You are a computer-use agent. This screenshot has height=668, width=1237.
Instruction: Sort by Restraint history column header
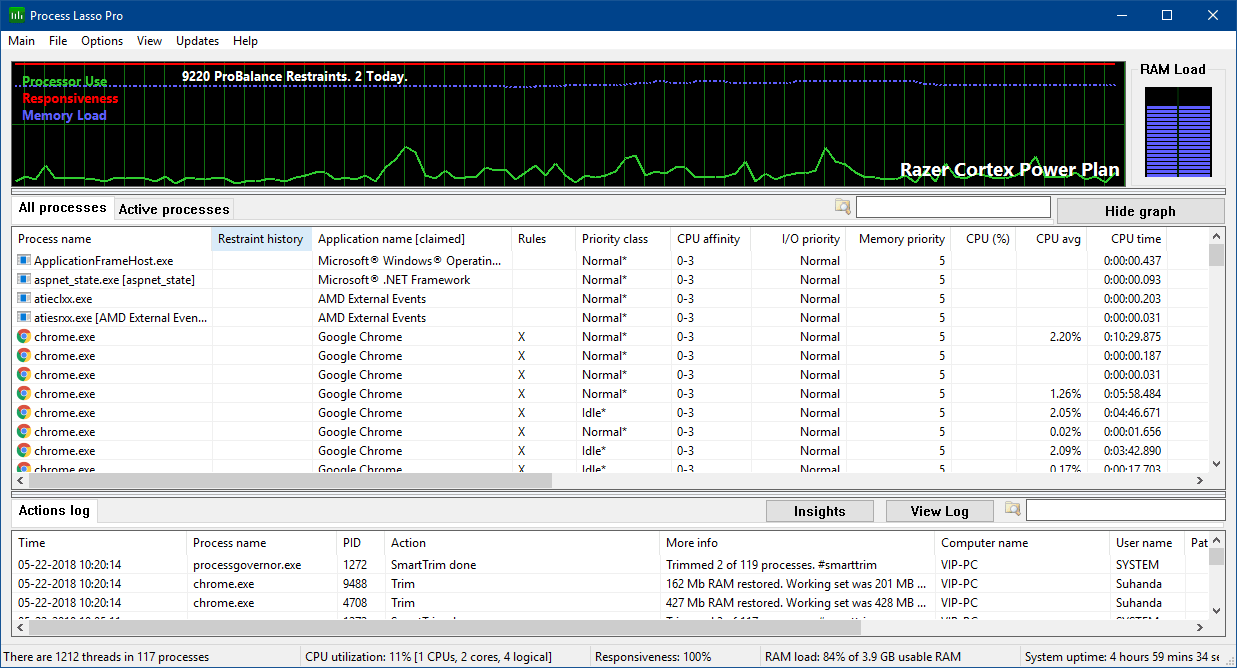click(260, 239)
